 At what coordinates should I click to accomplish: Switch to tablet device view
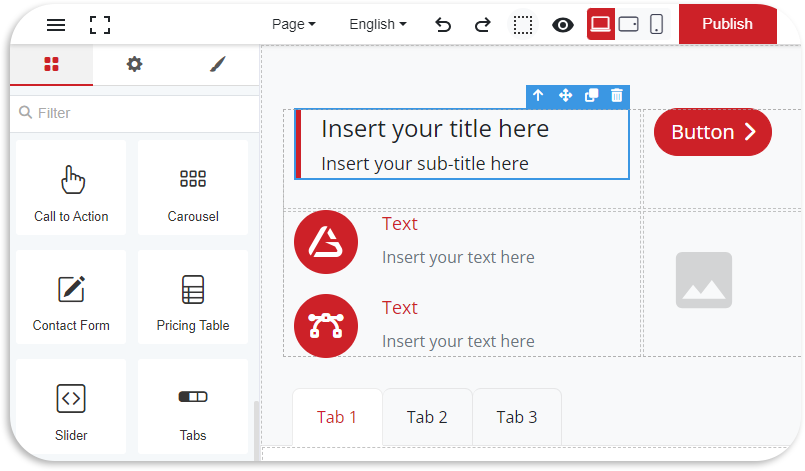click(x=629, y=24)
